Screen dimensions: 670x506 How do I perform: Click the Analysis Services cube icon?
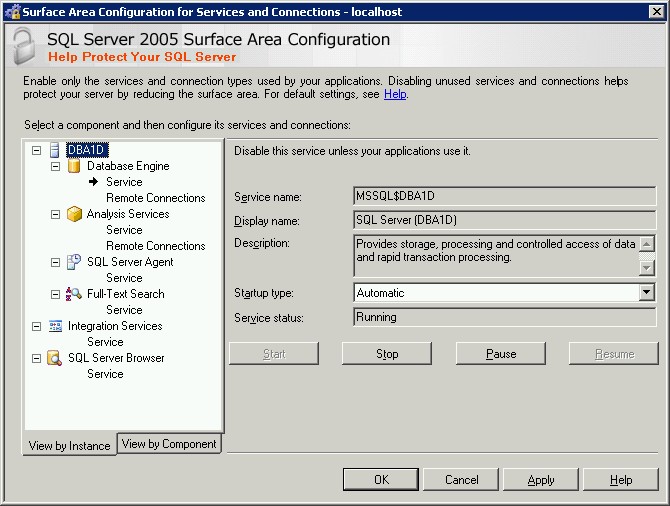point(73,214)
